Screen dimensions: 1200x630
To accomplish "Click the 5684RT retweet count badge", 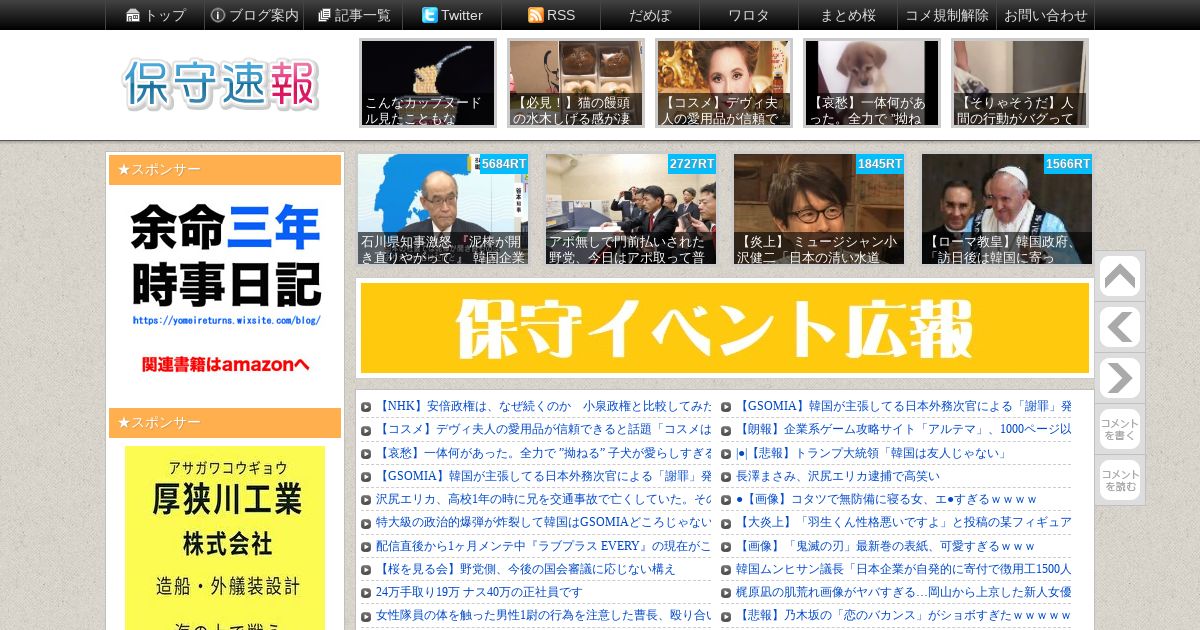I will (x=503, y=164).
